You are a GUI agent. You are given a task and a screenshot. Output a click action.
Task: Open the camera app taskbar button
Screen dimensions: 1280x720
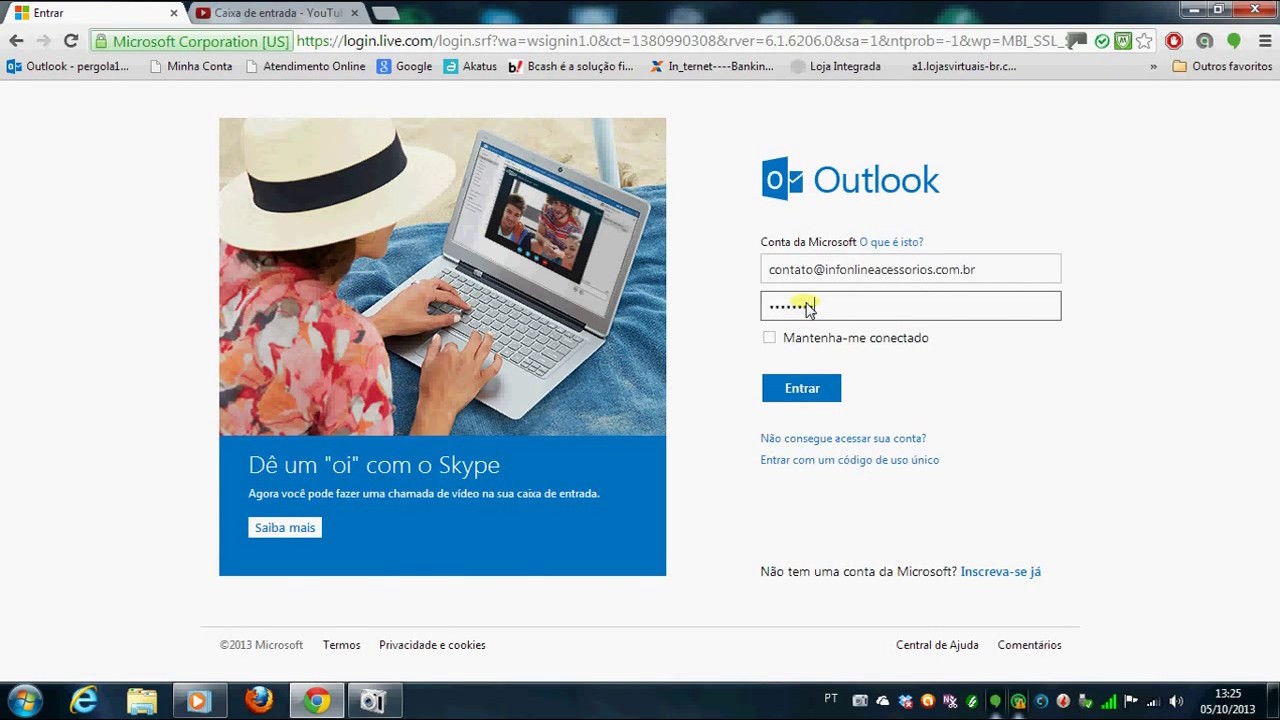coord(374,701)
